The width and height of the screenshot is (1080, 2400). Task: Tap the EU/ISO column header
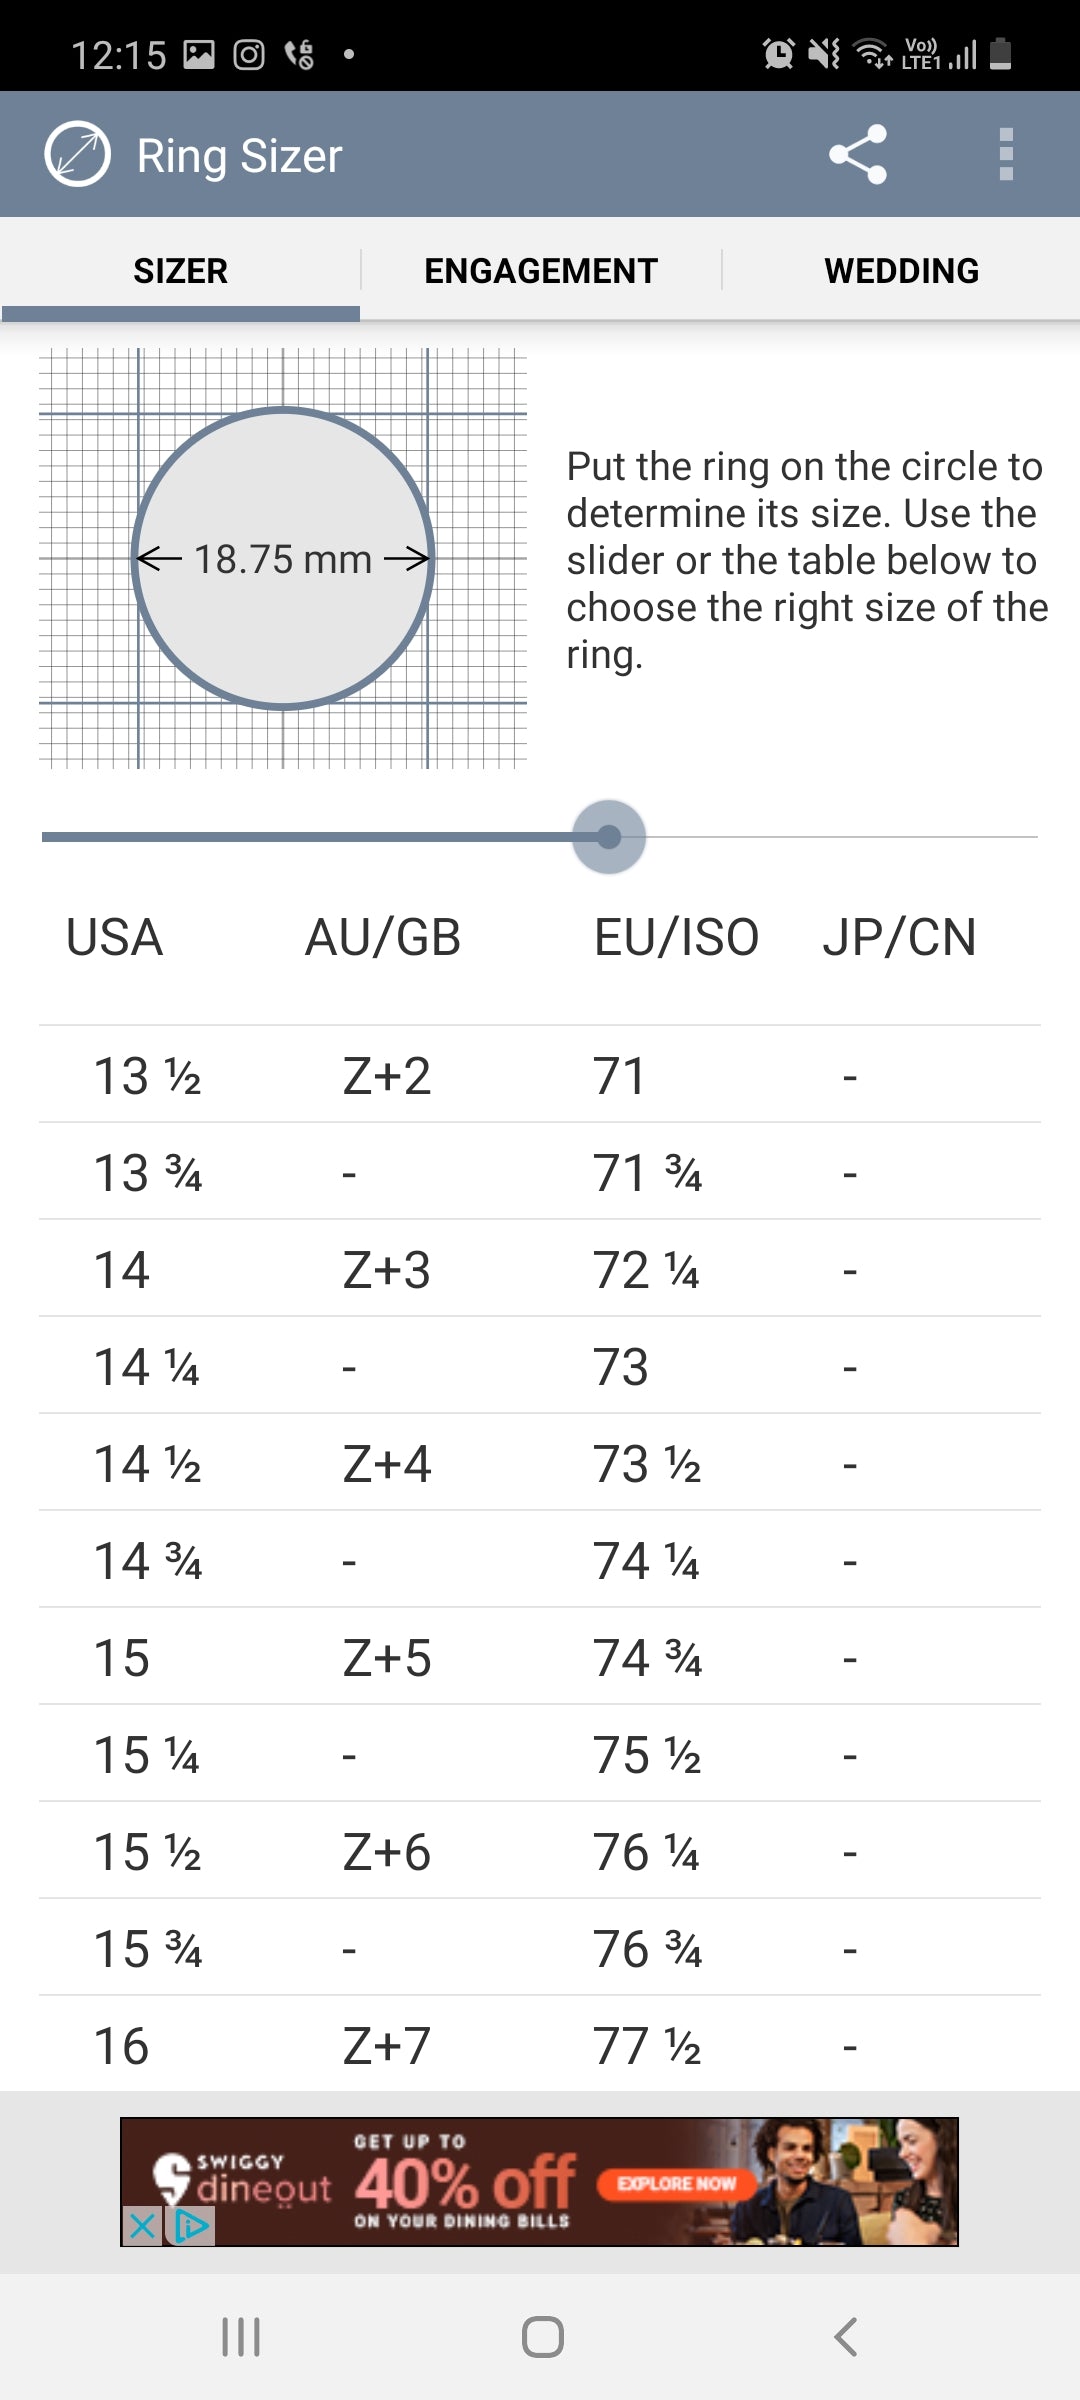[x=676, y=938]
